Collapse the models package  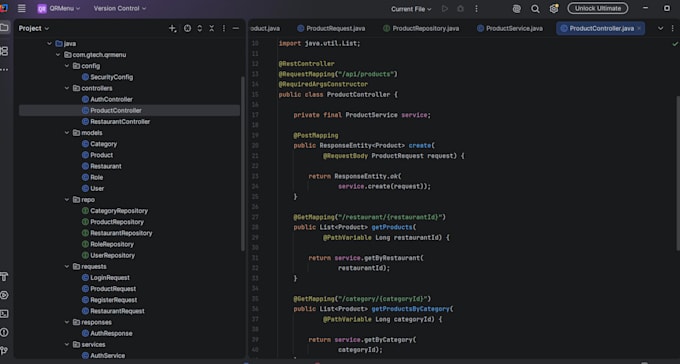point(67,133)
